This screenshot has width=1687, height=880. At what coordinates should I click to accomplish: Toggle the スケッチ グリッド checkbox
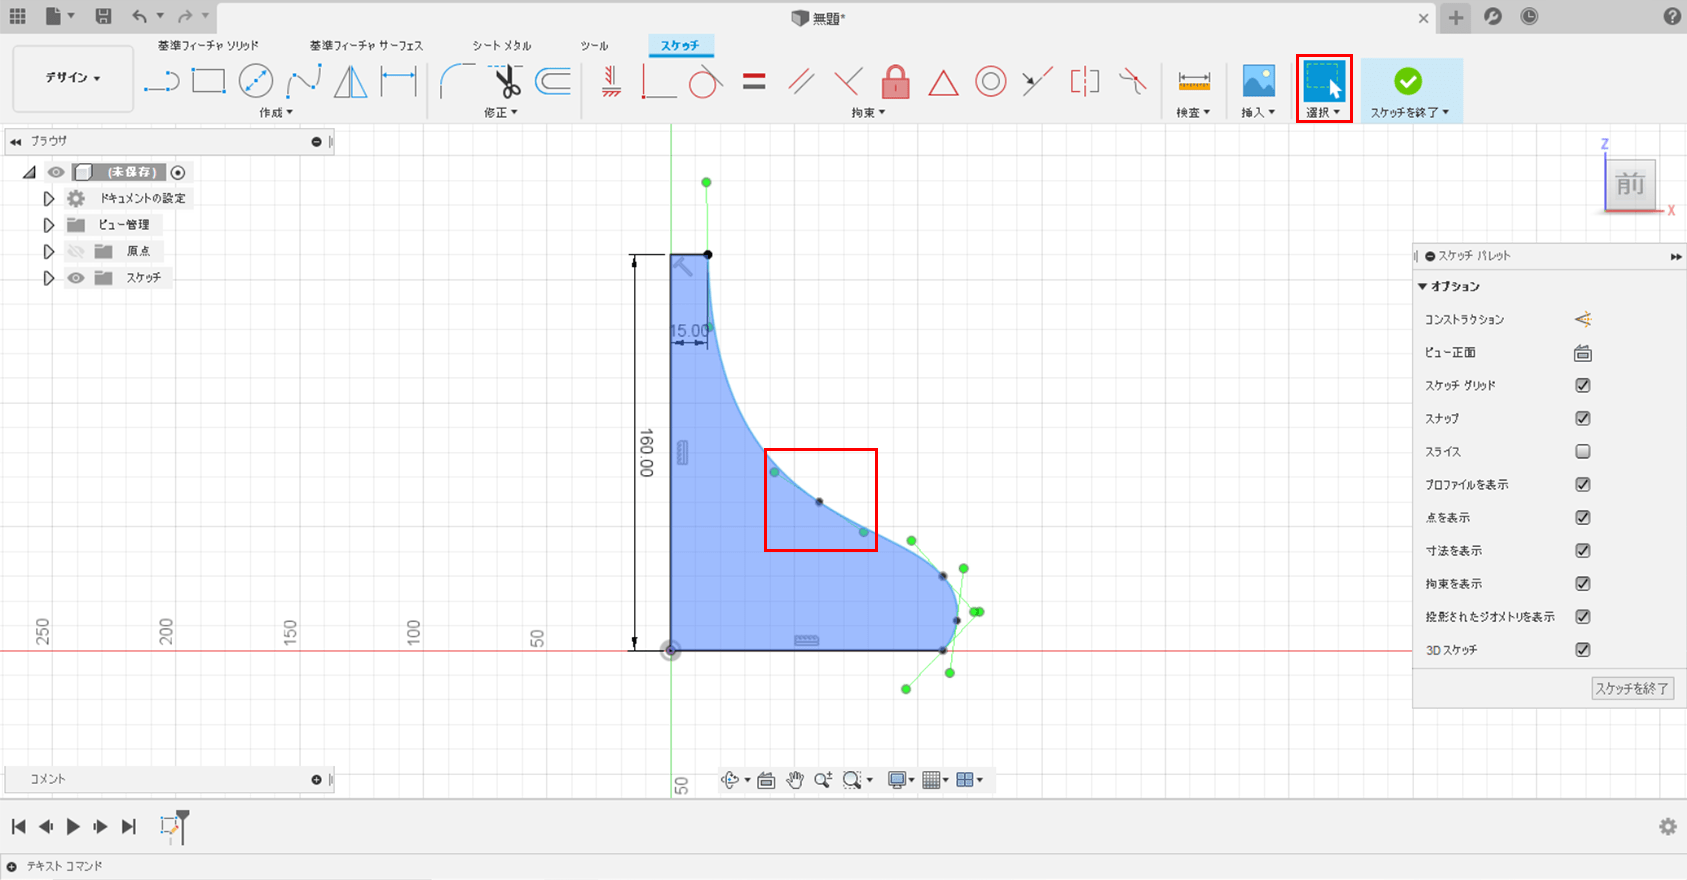[1583, 385]
